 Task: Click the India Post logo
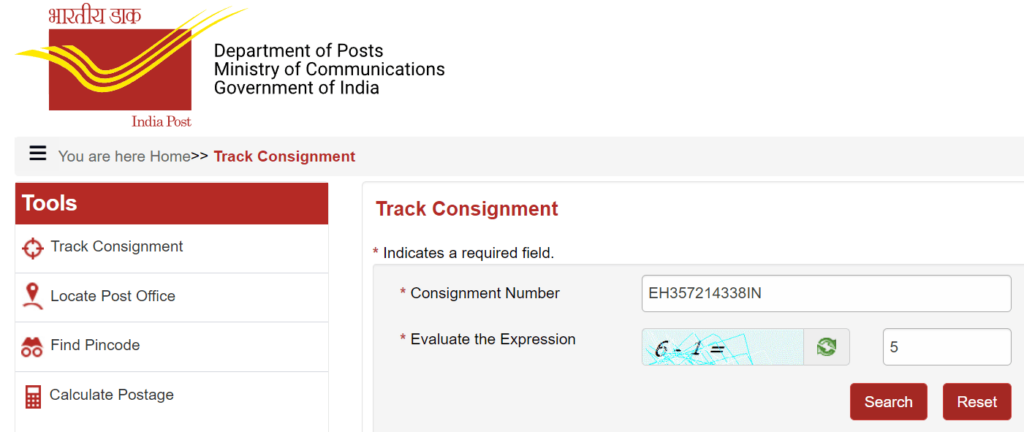click(x=119, y=65)
